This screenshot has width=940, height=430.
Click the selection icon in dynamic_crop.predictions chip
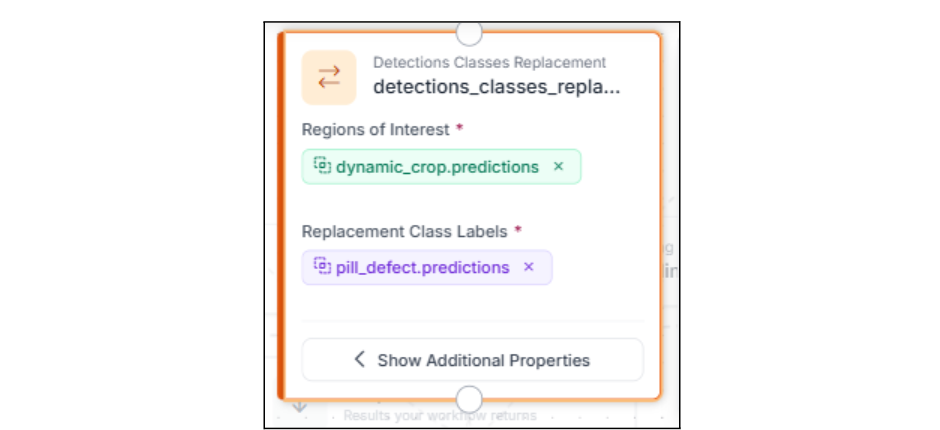[x=321, y=166]
